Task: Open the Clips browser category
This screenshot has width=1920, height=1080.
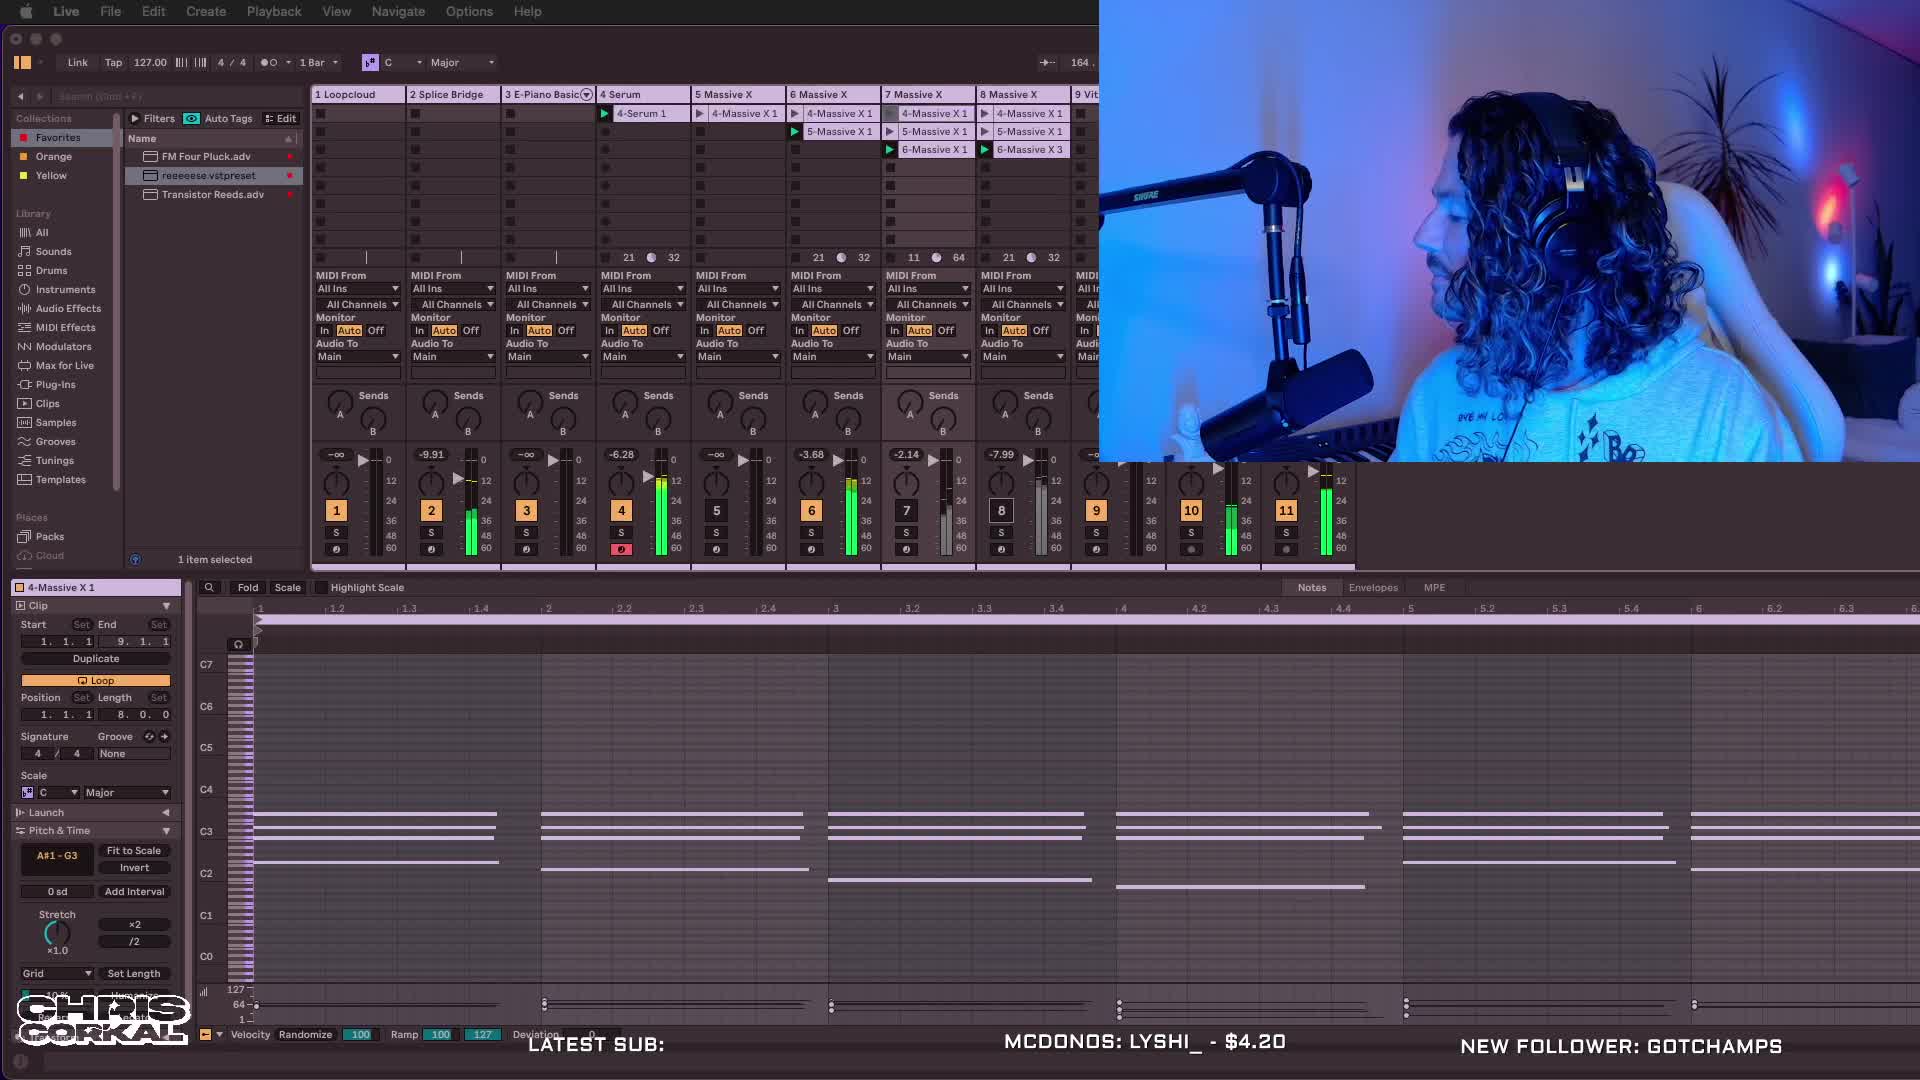Action: [47, 403]
